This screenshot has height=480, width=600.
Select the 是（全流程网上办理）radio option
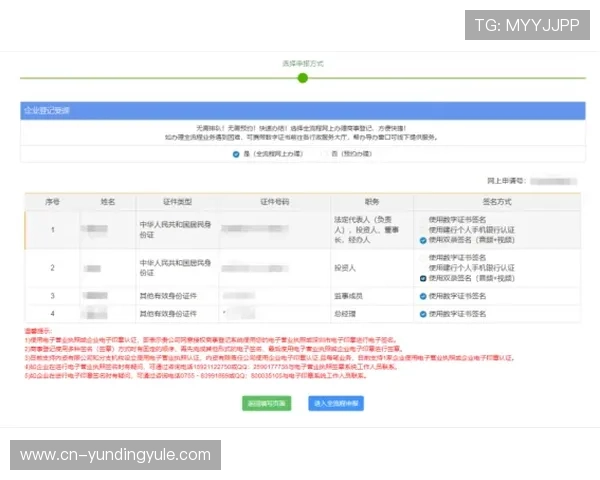click(x=236, y=154)
